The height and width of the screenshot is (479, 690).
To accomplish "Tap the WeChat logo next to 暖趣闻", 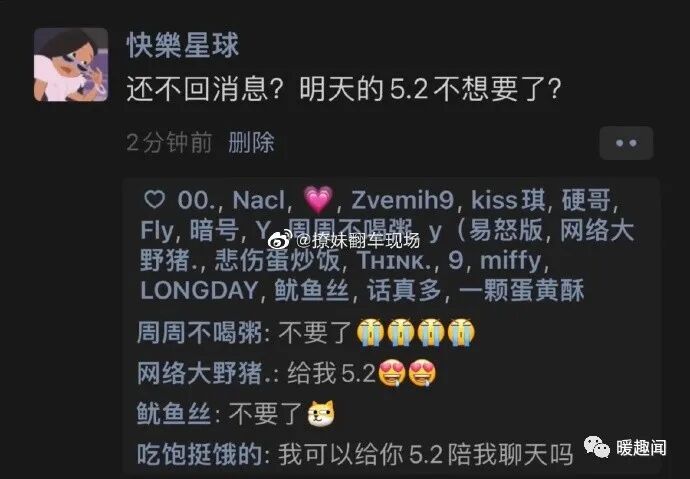I will [x=597, y=447].
